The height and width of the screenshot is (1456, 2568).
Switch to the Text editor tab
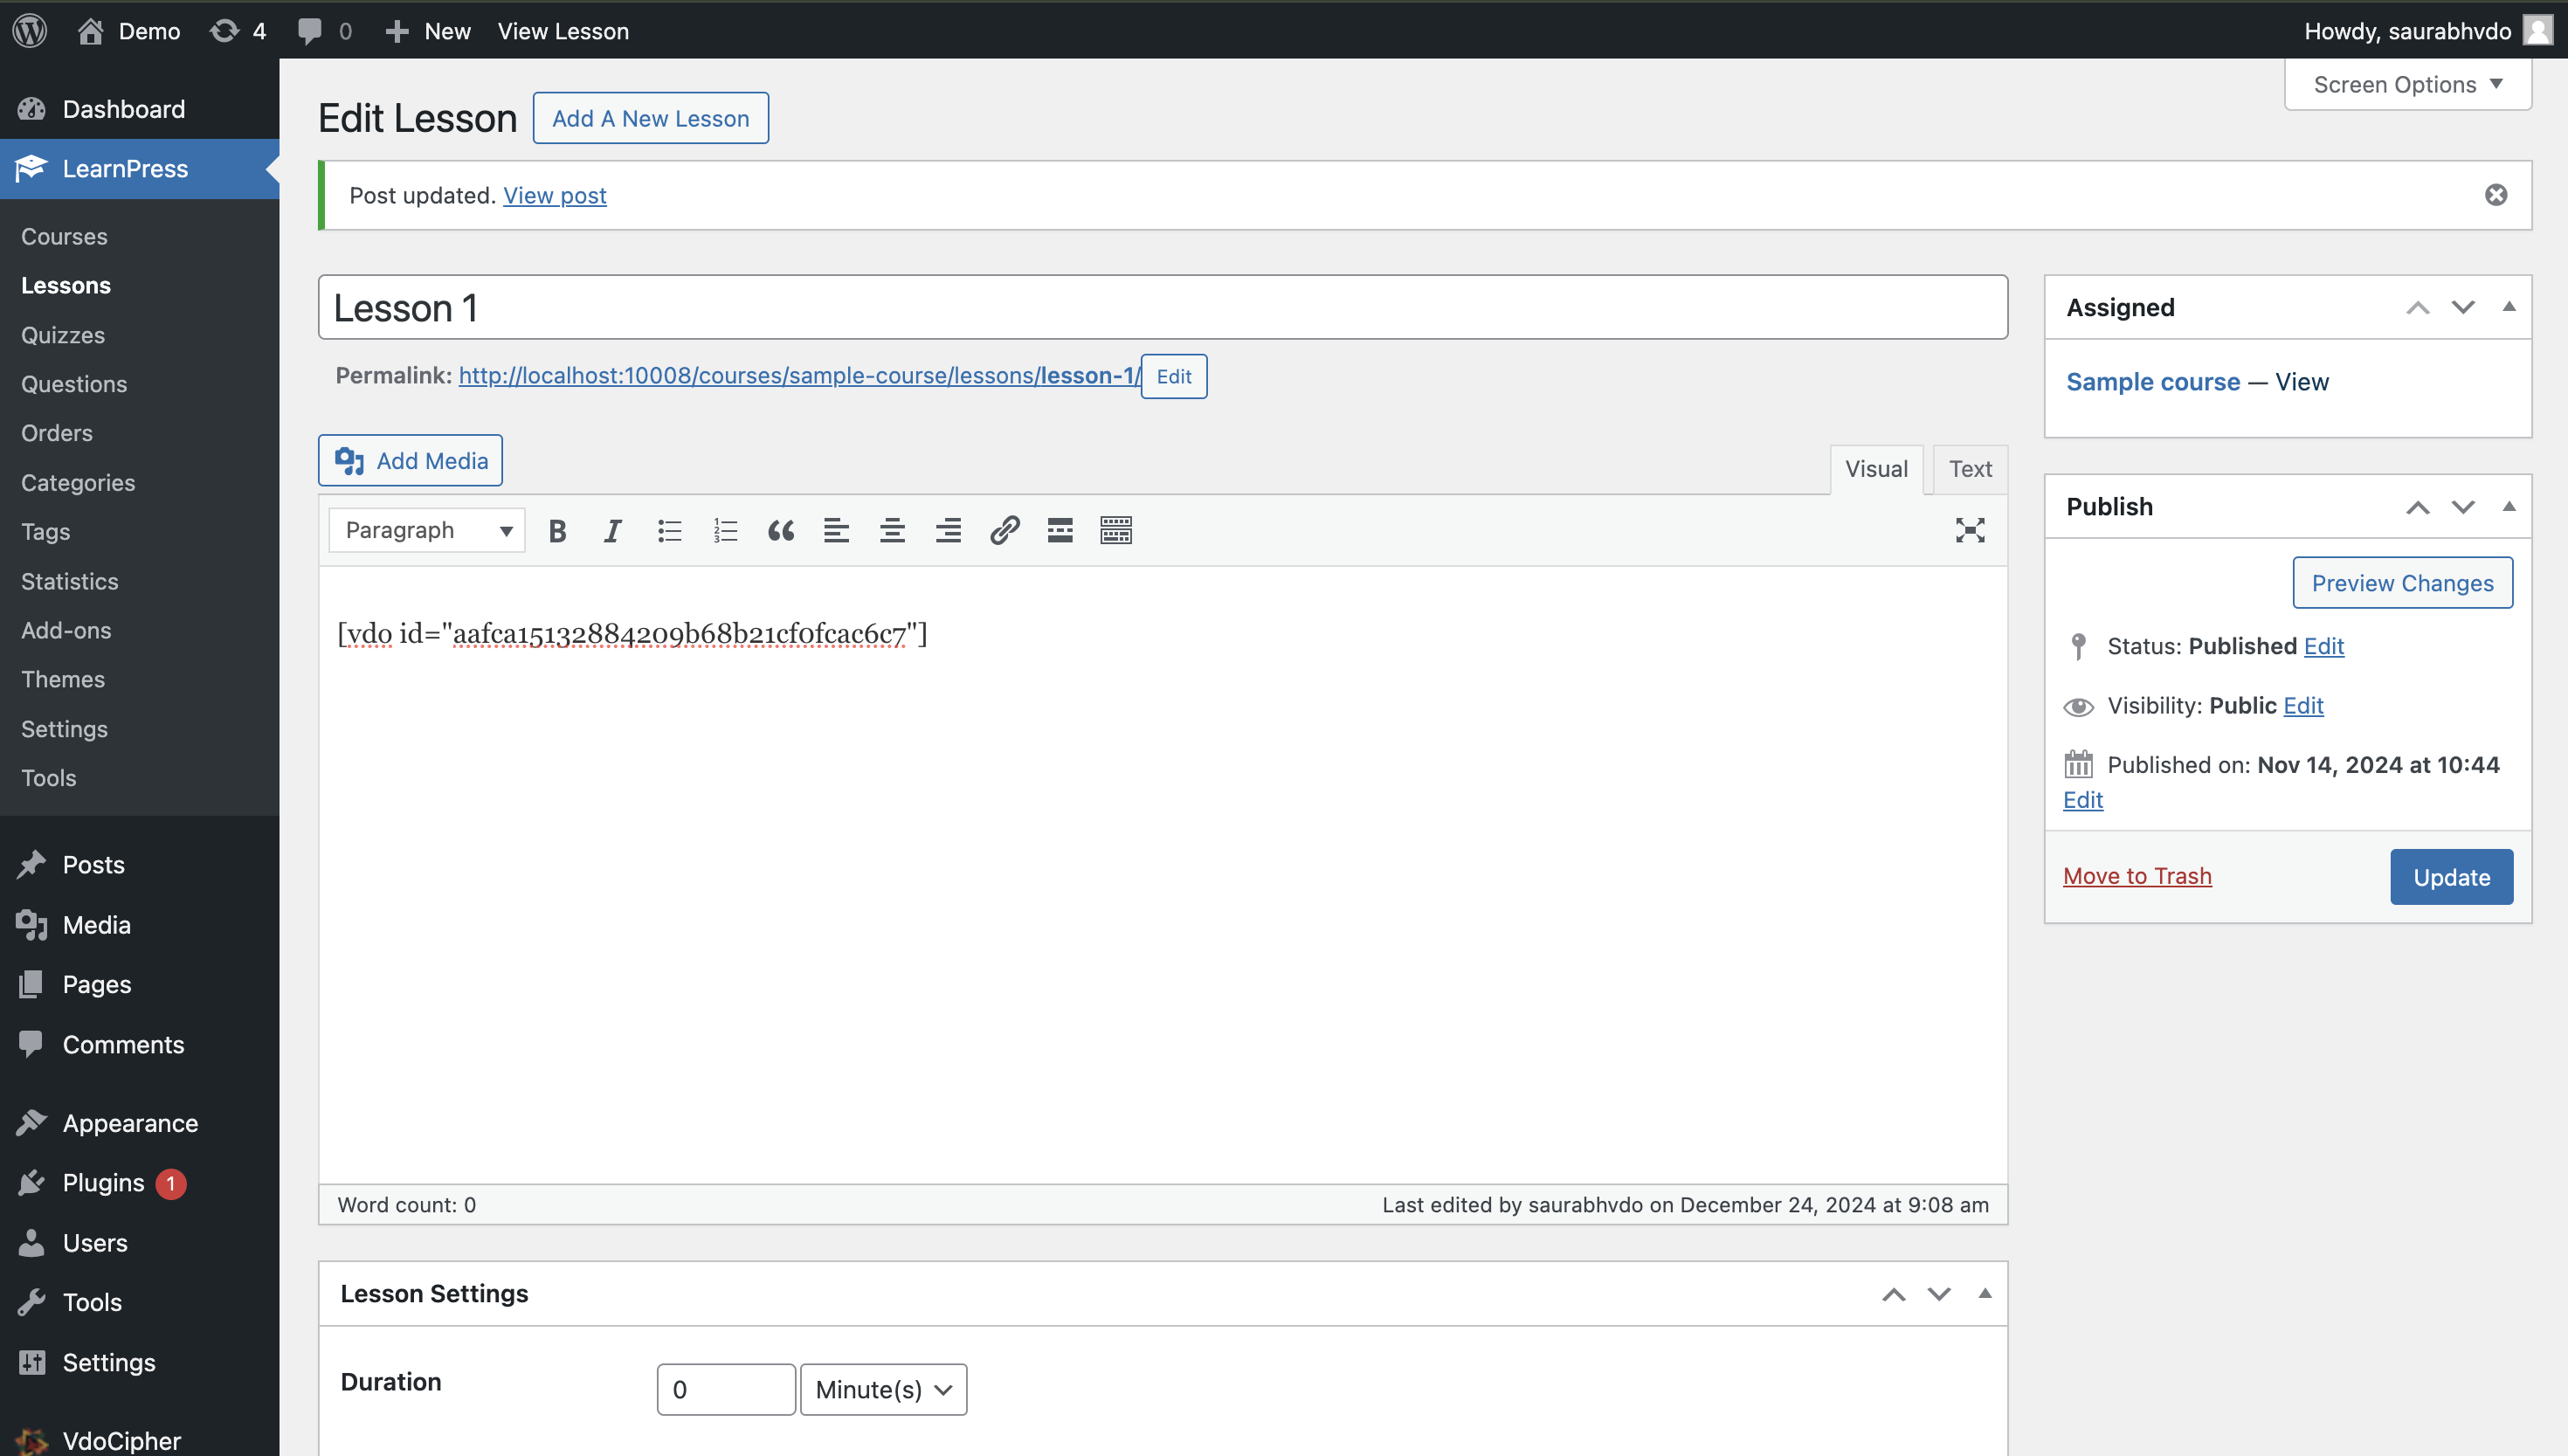pos(1968,469)
